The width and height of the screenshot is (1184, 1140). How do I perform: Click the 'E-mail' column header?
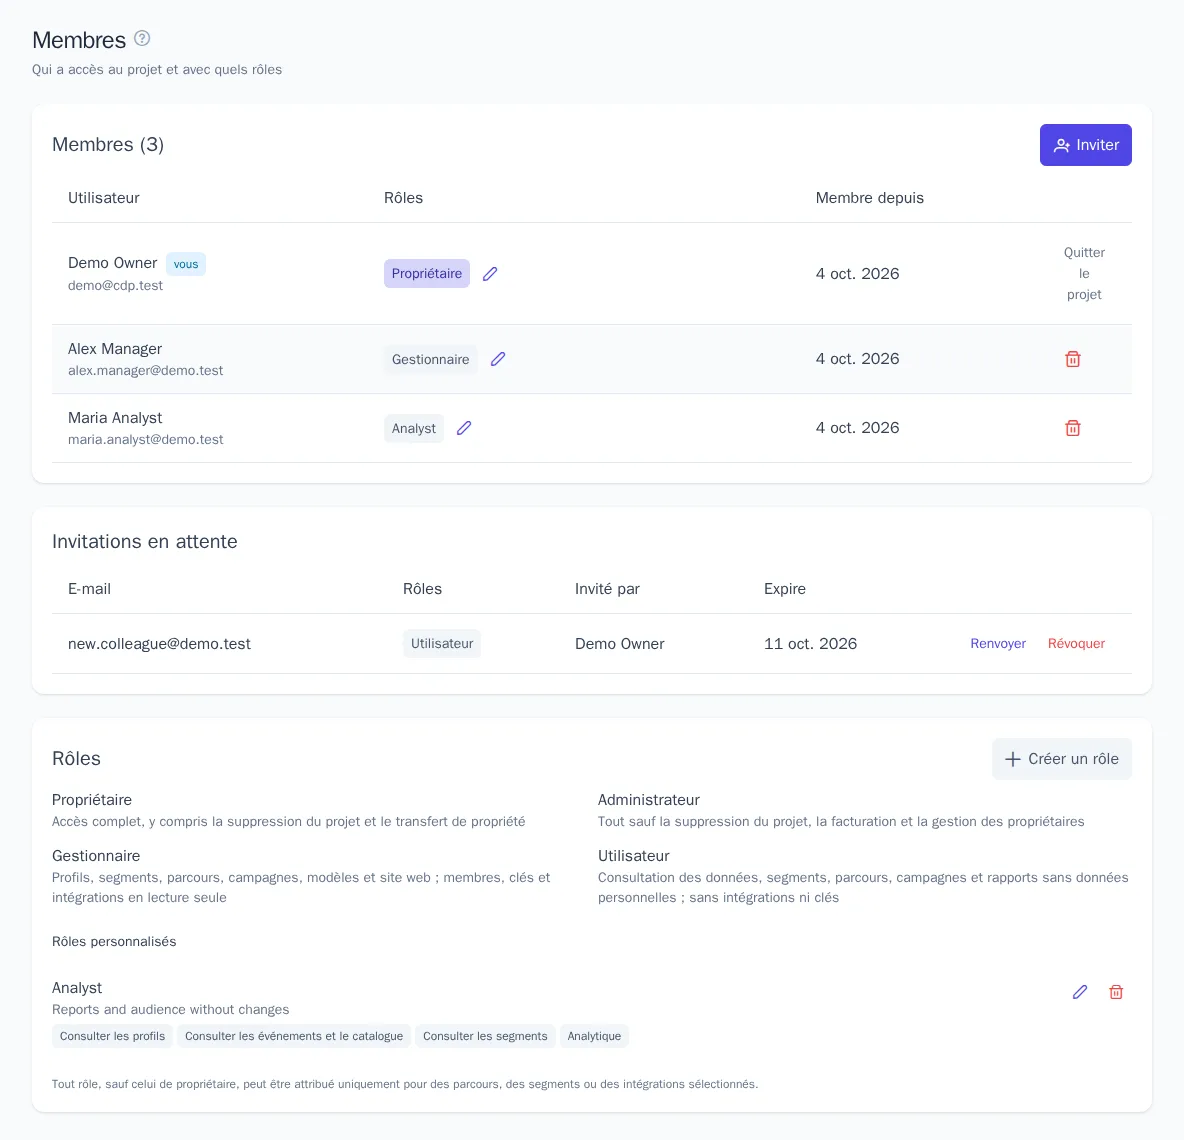click(89, 589)
